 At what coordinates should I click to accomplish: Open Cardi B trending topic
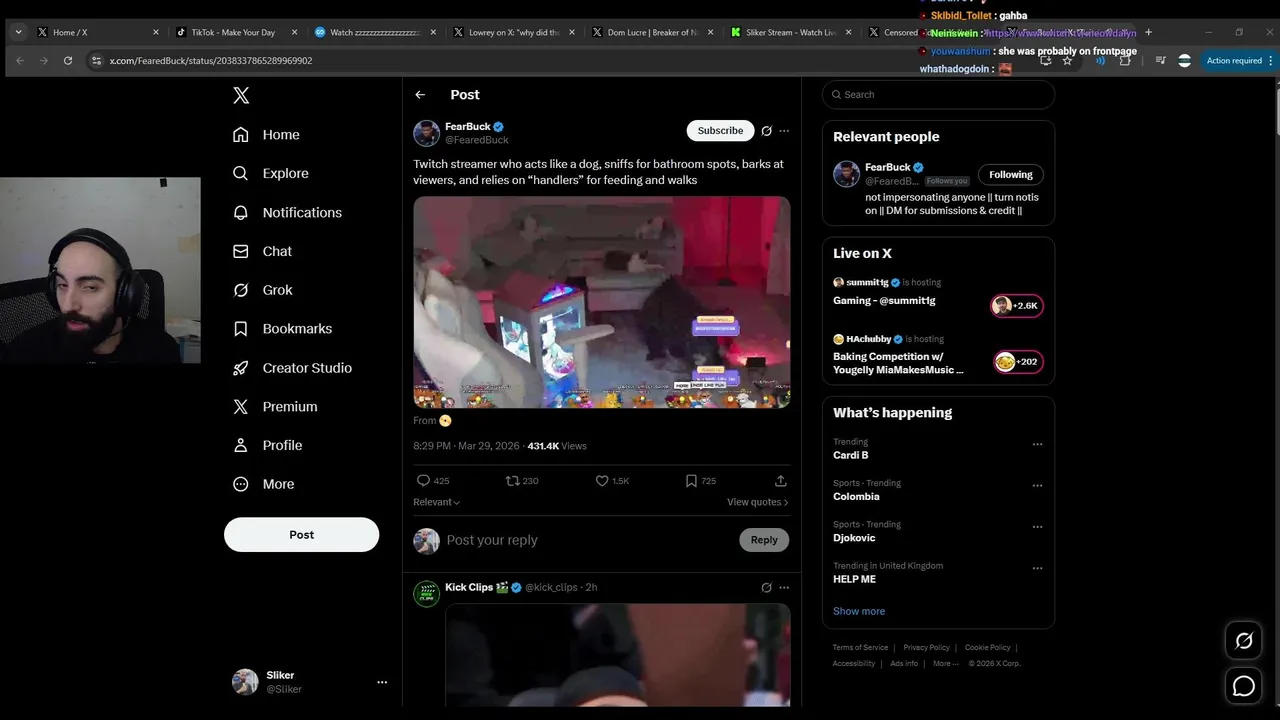tap(851, 455)
